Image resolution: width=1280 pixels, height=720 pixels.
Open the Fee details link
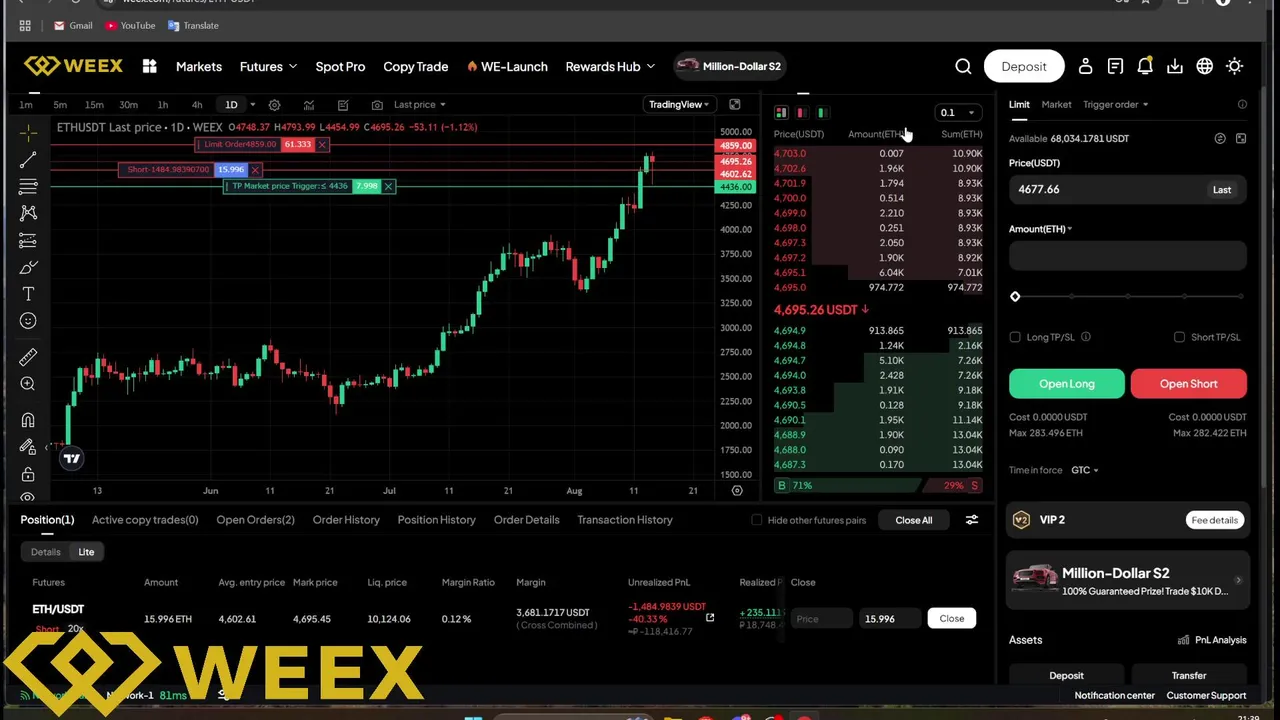1214,520
